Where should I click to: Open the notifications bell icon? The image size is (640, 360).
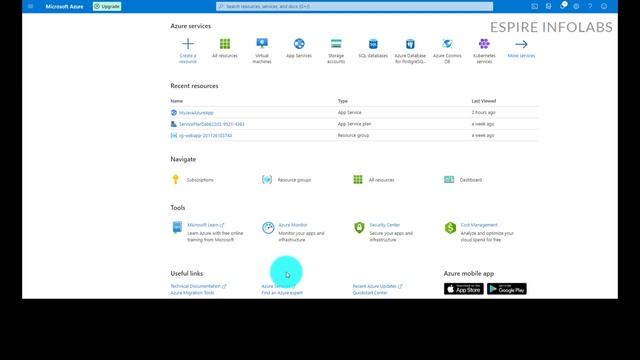563,6
